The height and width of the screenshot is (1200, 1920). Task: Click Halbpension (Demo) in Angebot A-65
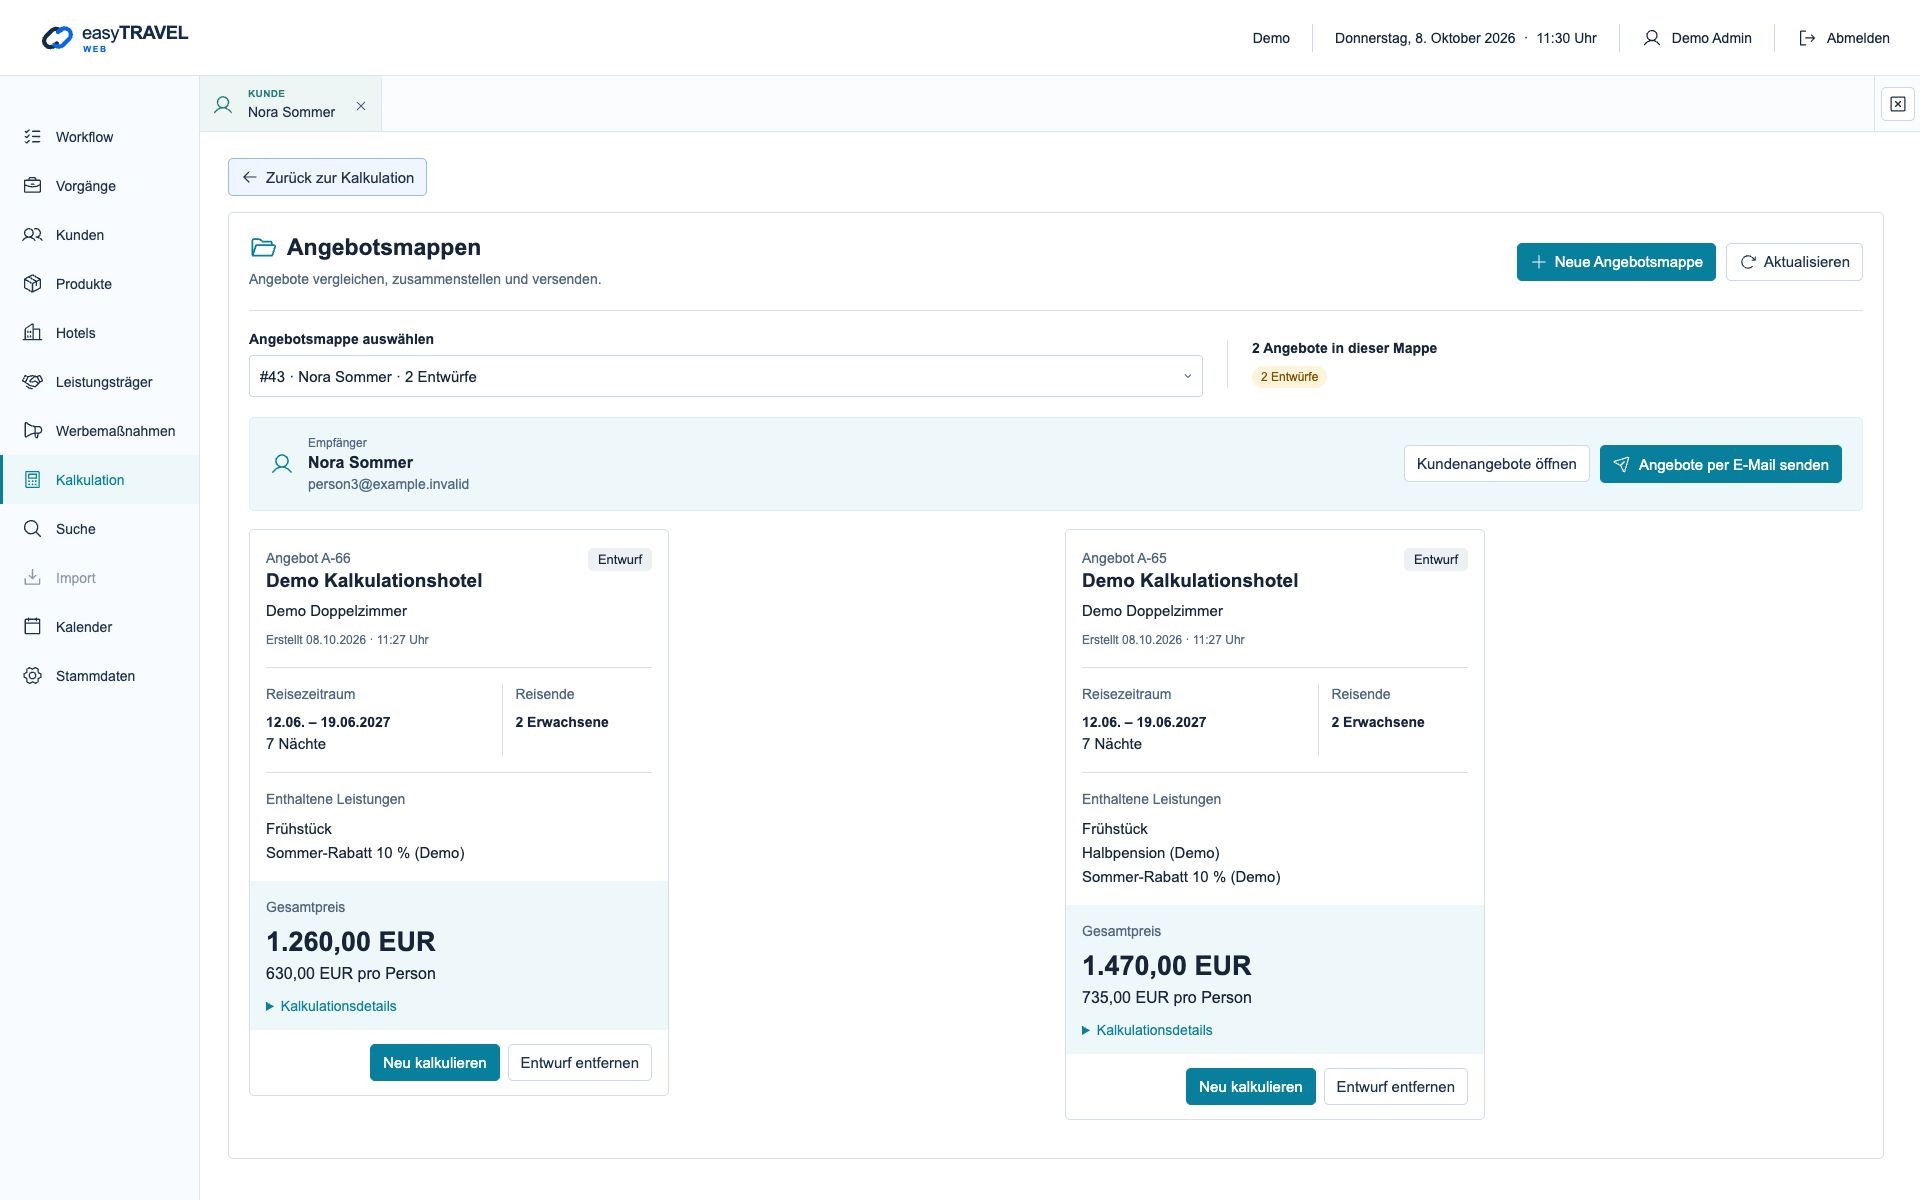coord(1150,853)
